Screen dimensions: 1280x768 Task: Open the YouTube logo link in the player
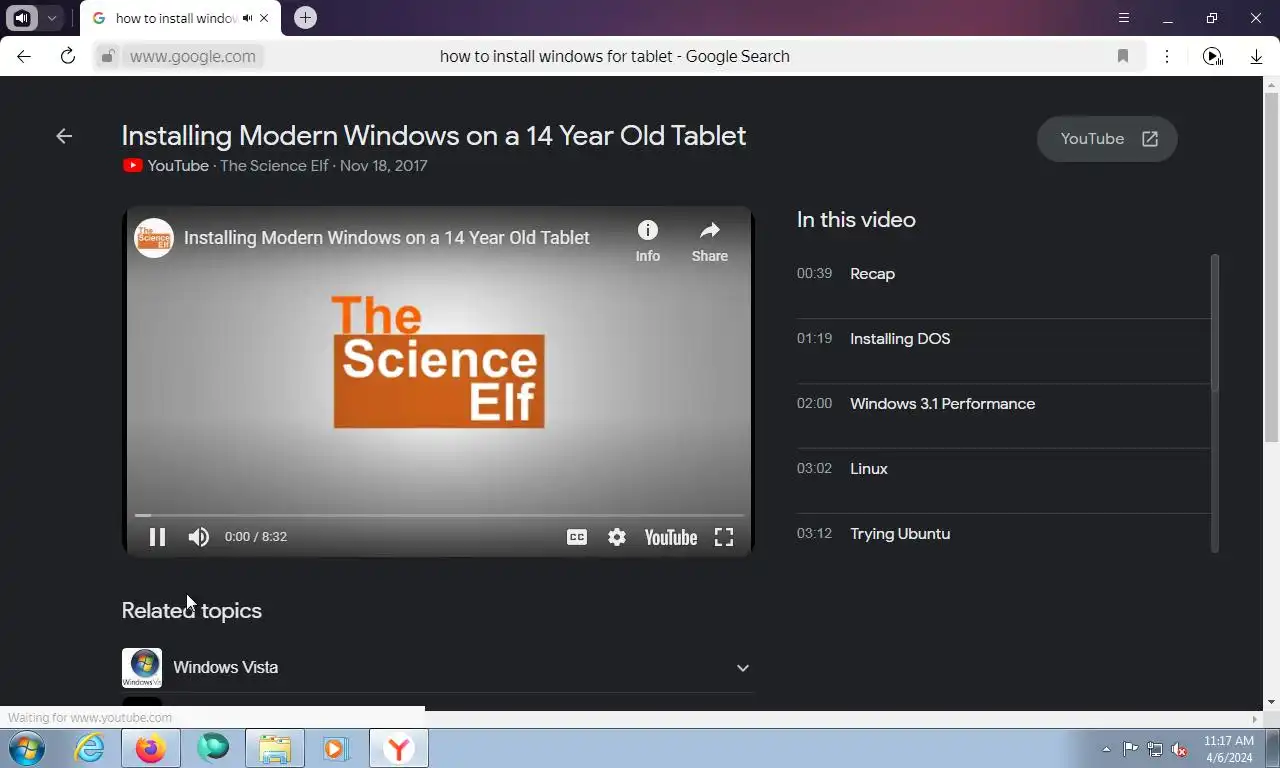pyautogui.click(x=671, y=537)
